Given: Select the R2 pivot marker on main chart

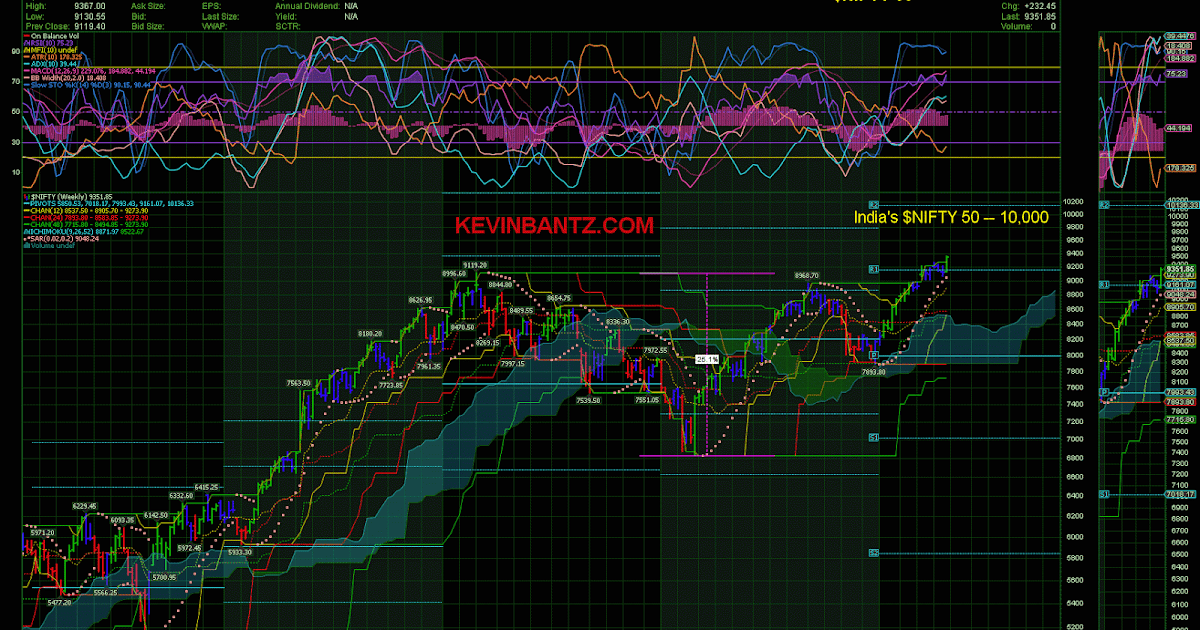Looking at the screenshot, I should tap(873, 203).
